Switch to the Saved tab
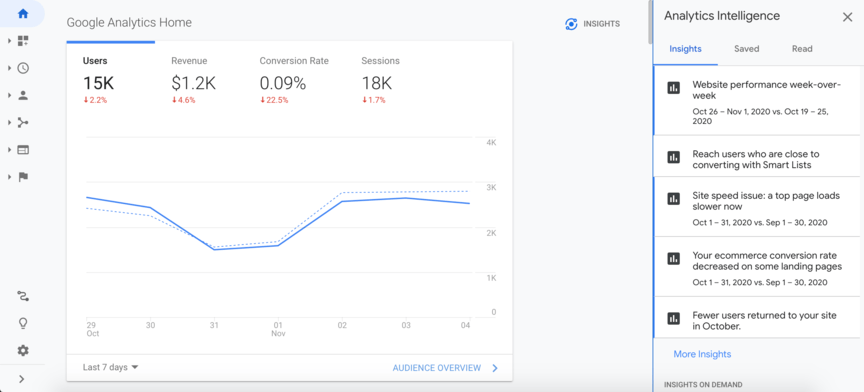This screenshot has width=864, height=392. point(747,49)
